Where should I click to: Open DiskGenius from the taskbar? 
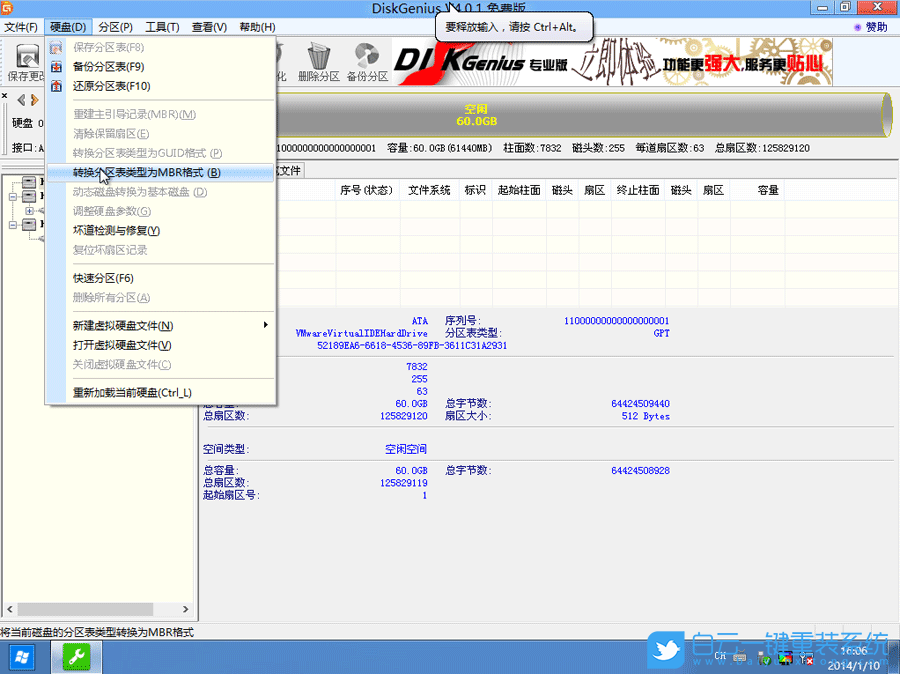tap(76, 656)
